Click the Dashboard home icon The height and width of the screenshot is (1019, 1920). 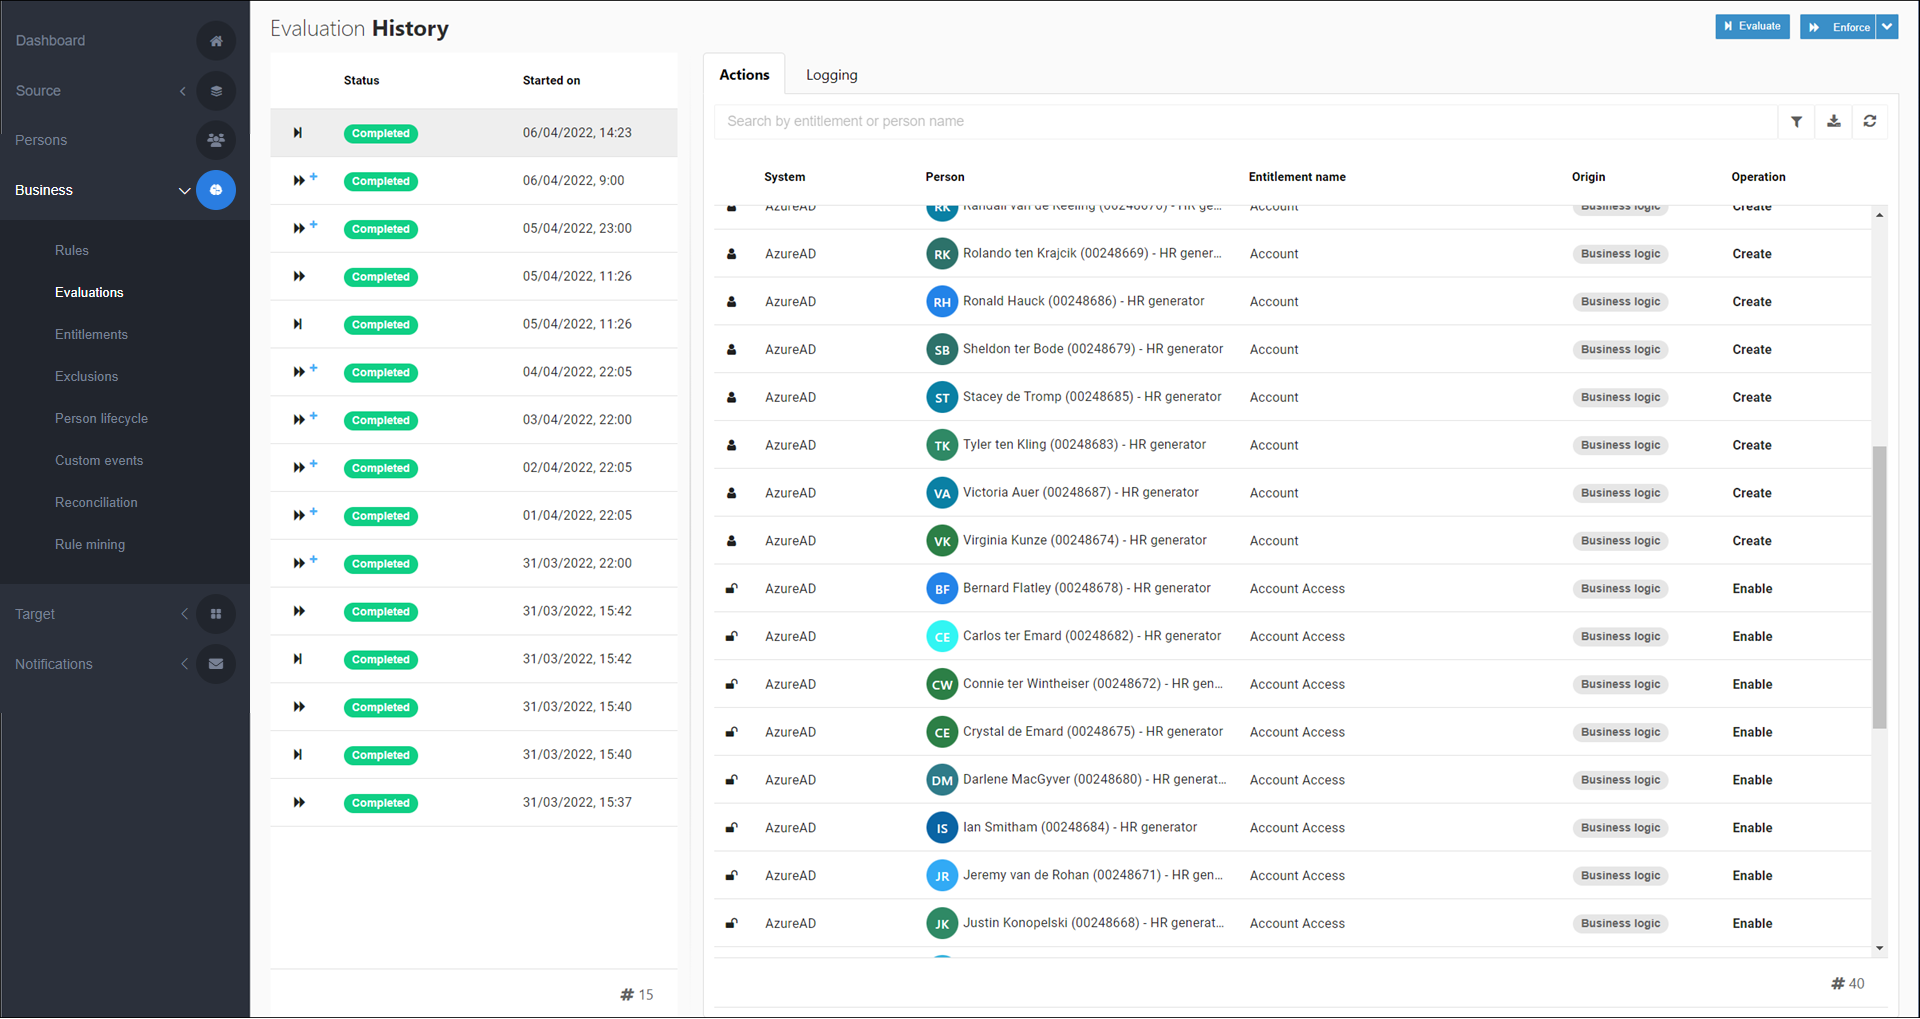click(216, 41)
